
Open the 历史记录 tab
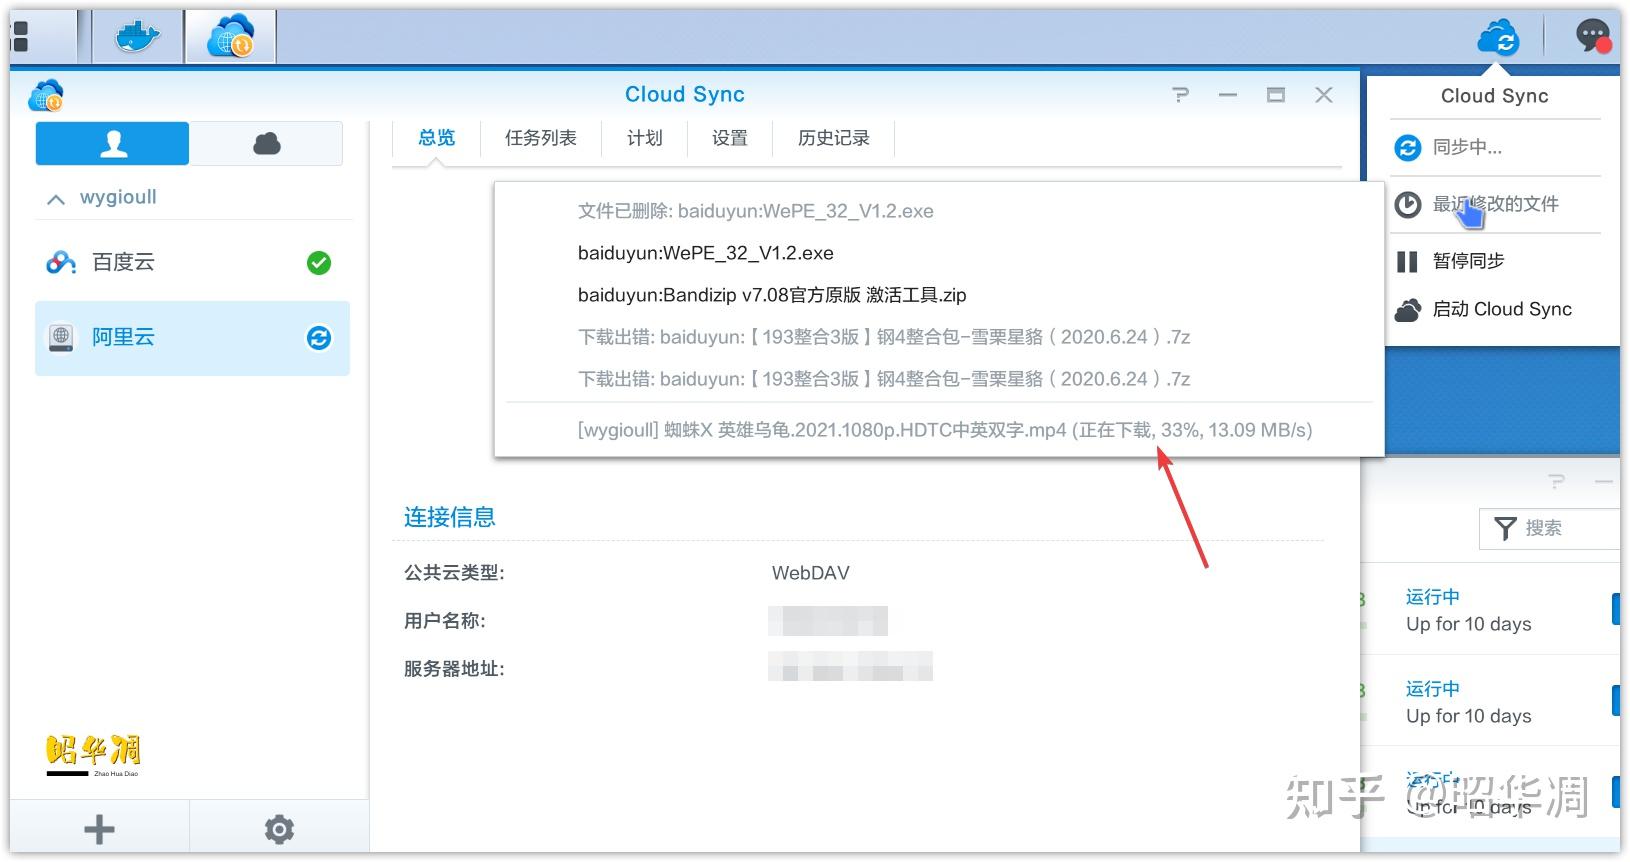point(834,138)
